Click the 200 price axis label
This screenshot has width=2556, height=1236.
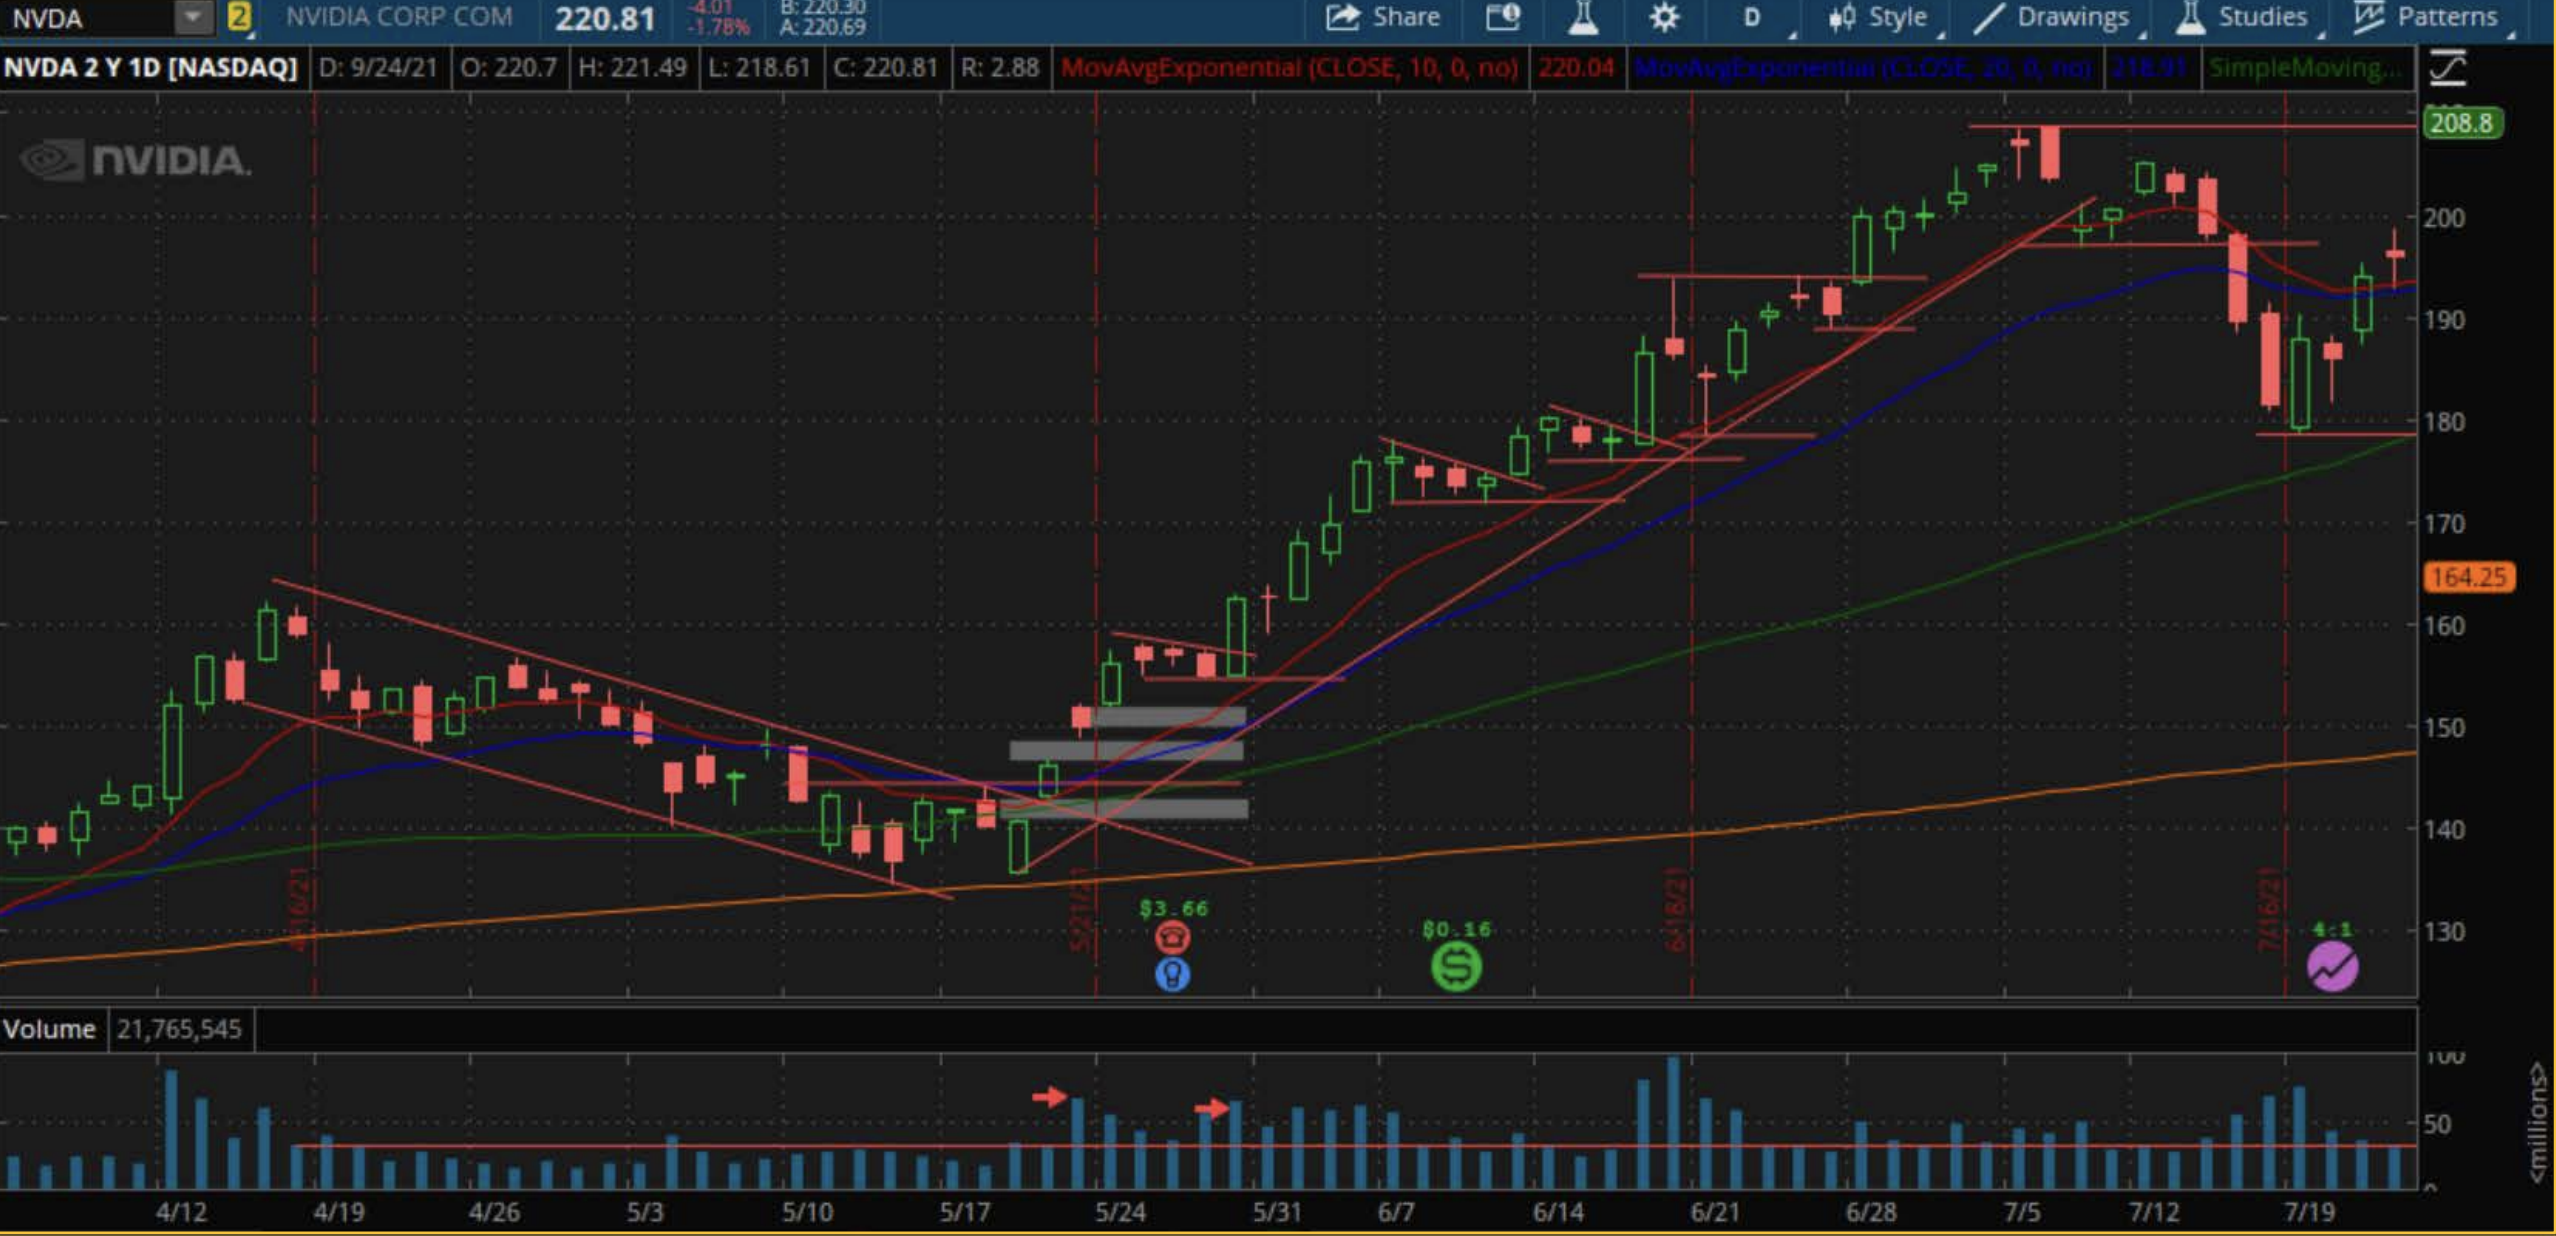pos(2443,217)
